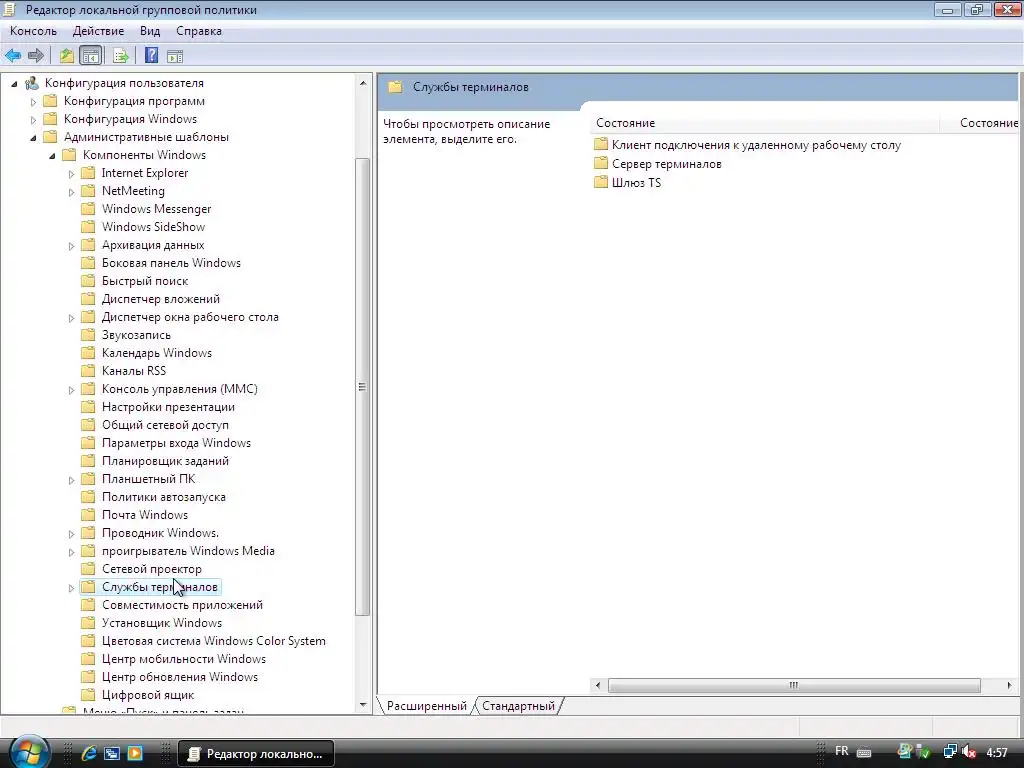Select Windows SideShow folder
This screenshot has height=768, width=1024.
pyautogui.click(x=153, y=227)
